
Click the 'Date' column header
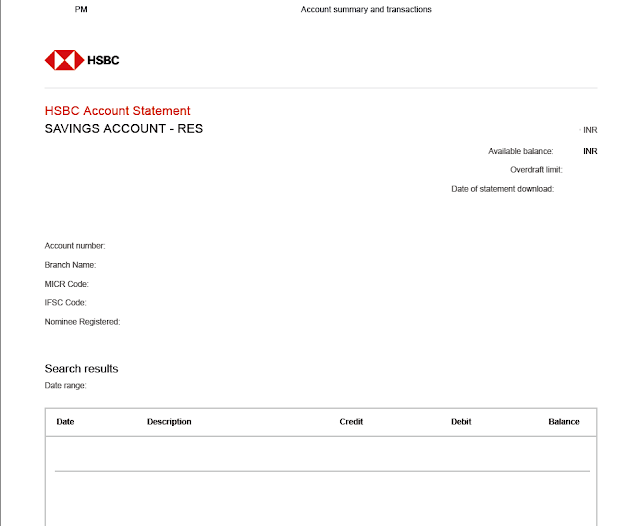[x=65, y=422]
